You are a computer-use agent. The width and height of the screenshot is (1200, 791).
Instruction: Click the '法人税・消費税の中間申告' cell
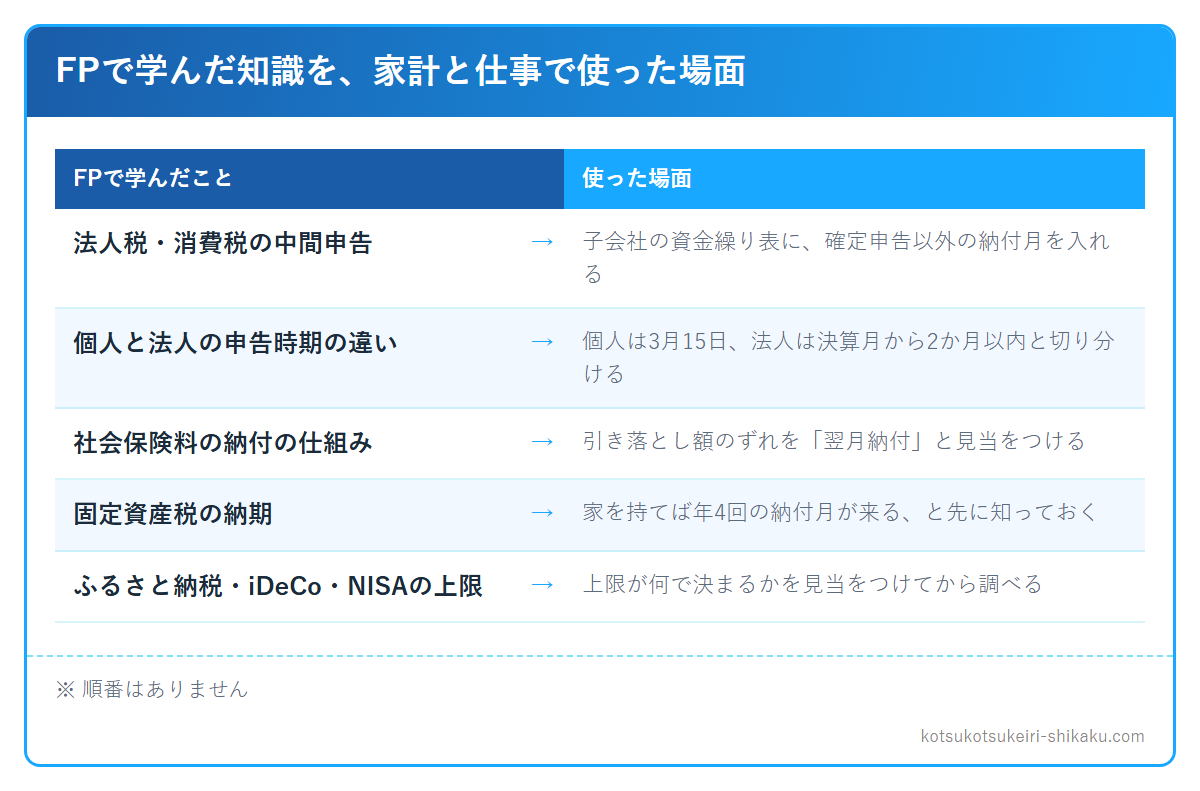click(x=223, y=243)
